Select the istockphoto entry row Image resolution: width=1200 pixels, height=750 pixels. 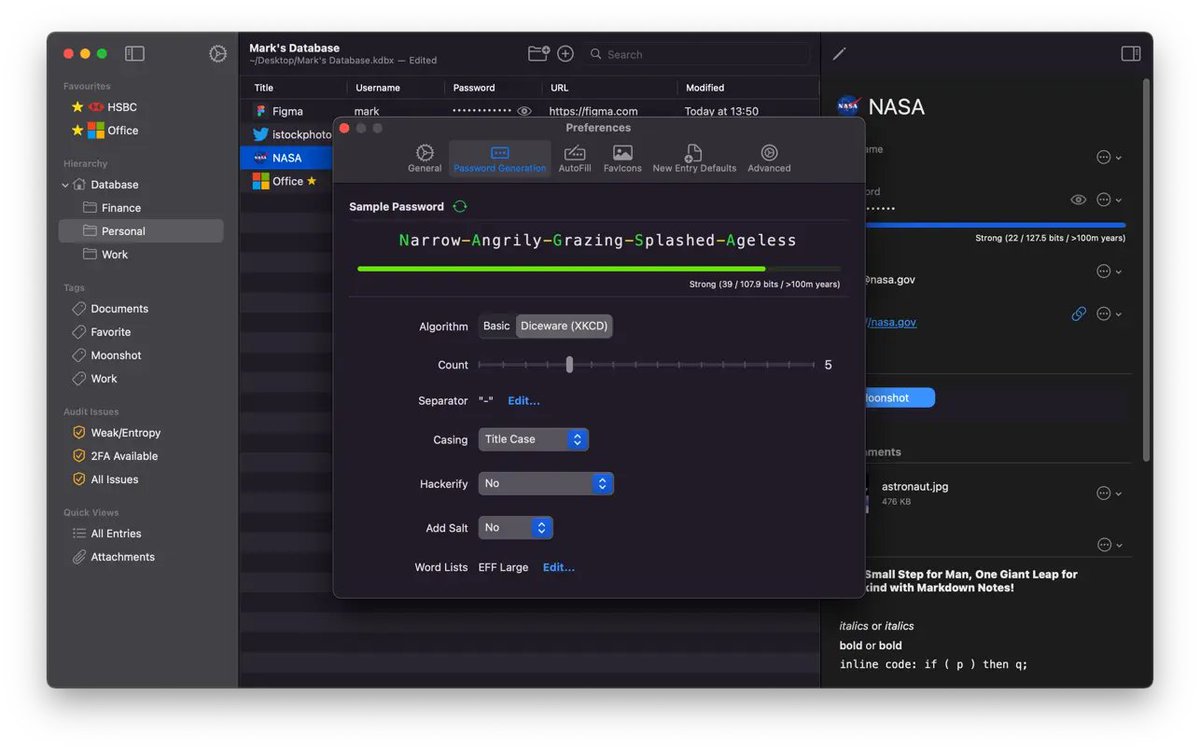click(287, 134)
